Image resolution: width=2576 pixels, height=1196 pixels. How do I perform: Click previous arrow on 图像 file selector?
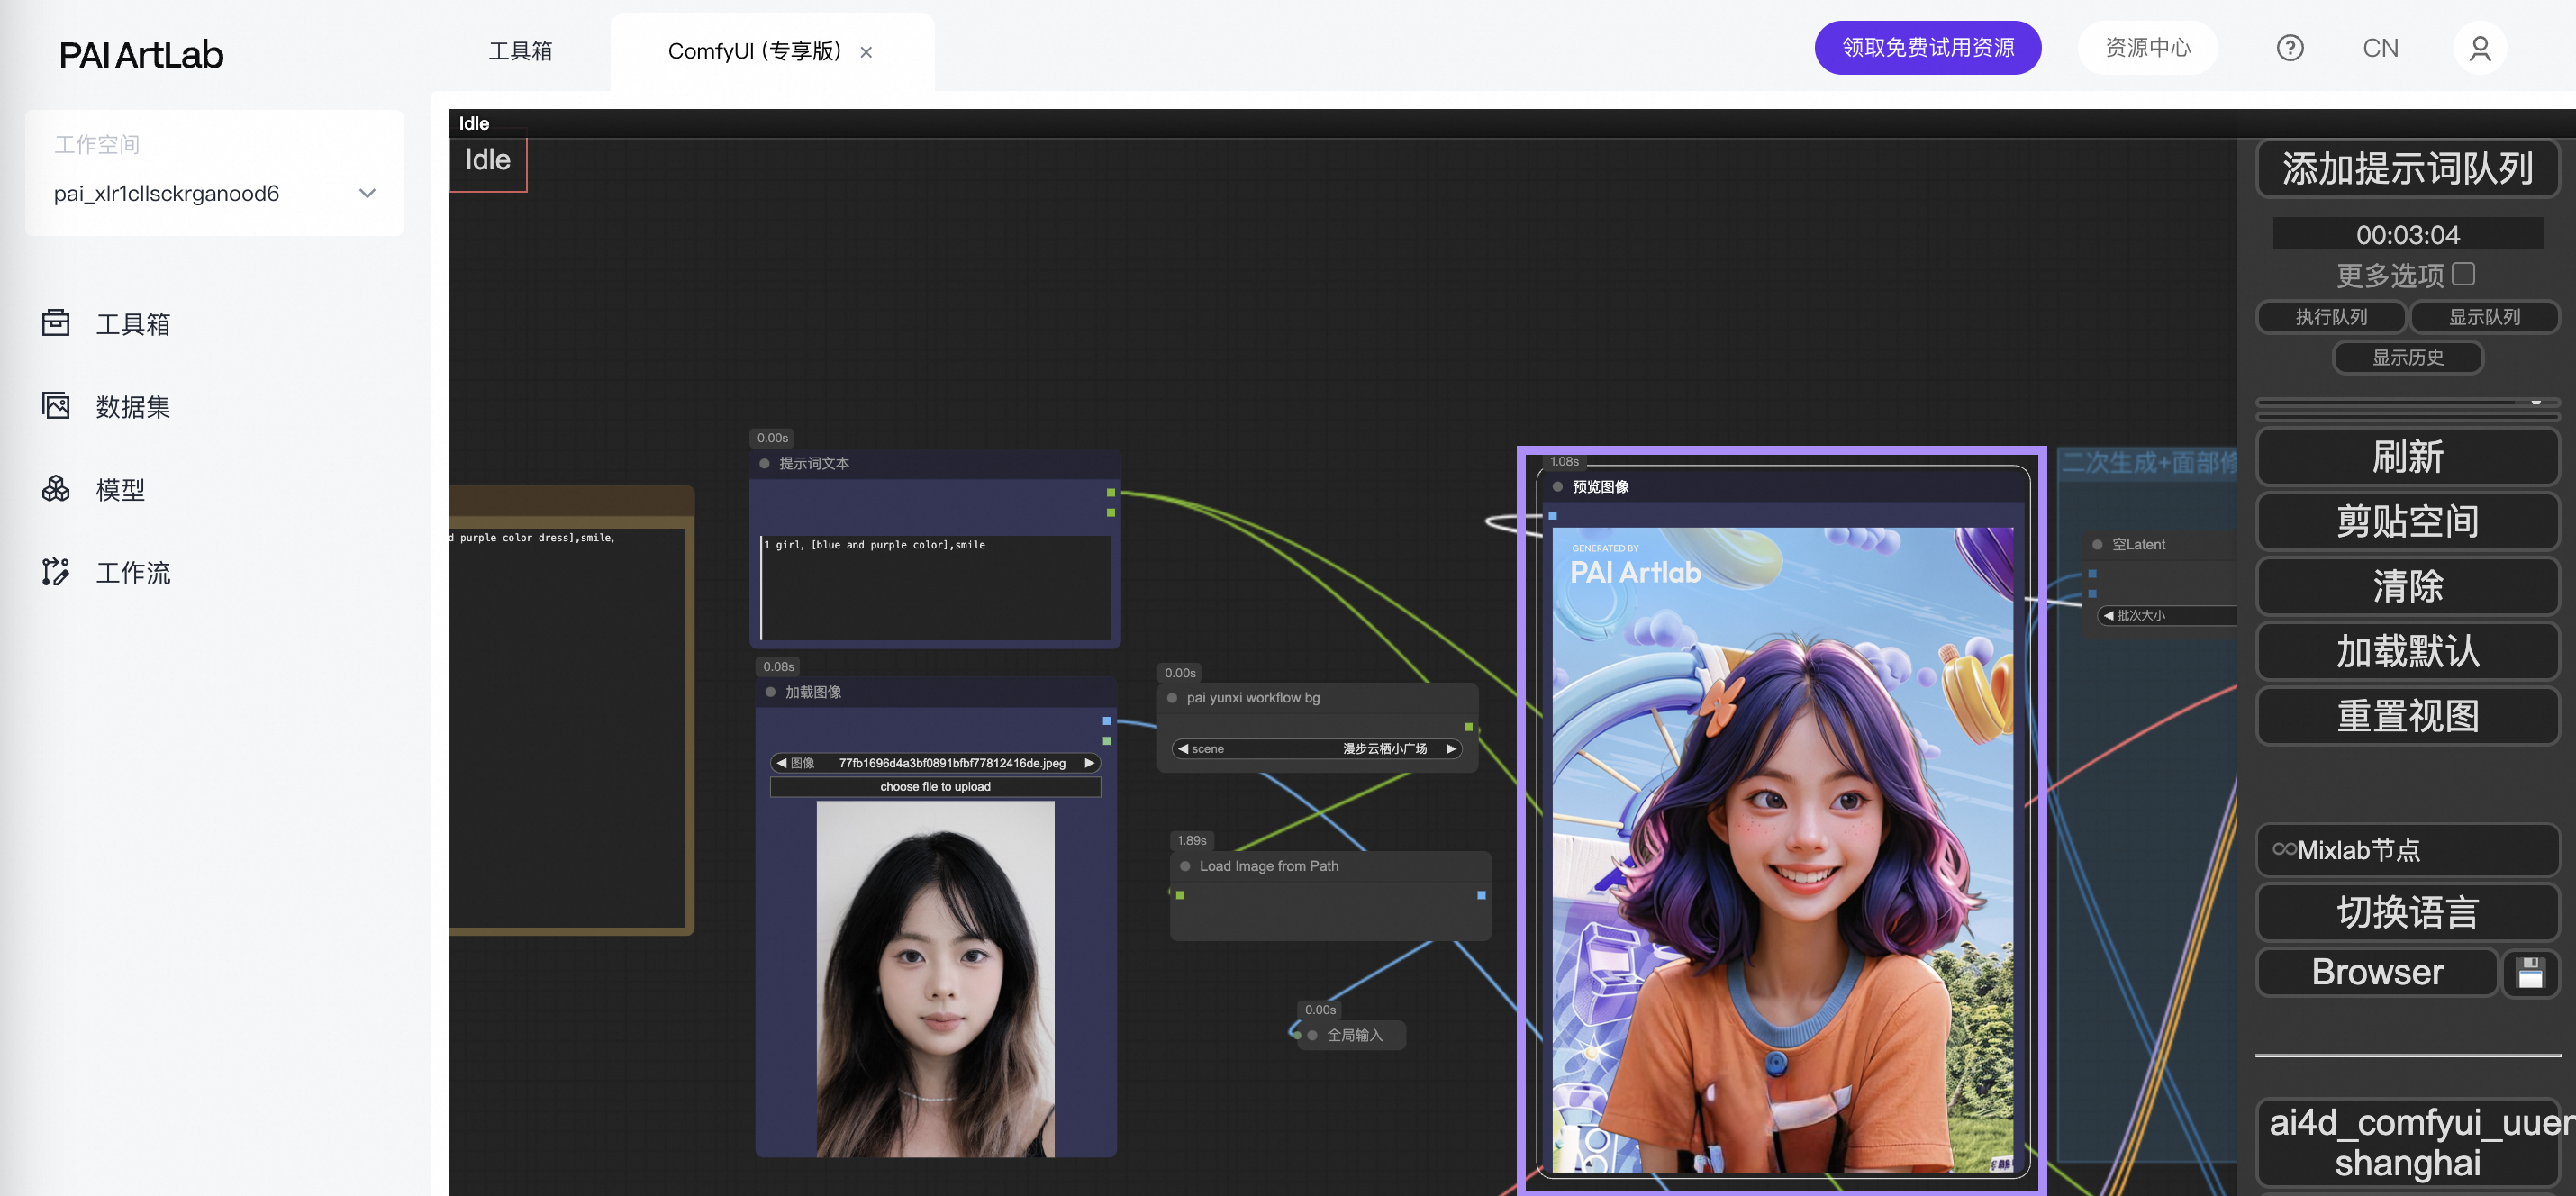click(782, 763)
